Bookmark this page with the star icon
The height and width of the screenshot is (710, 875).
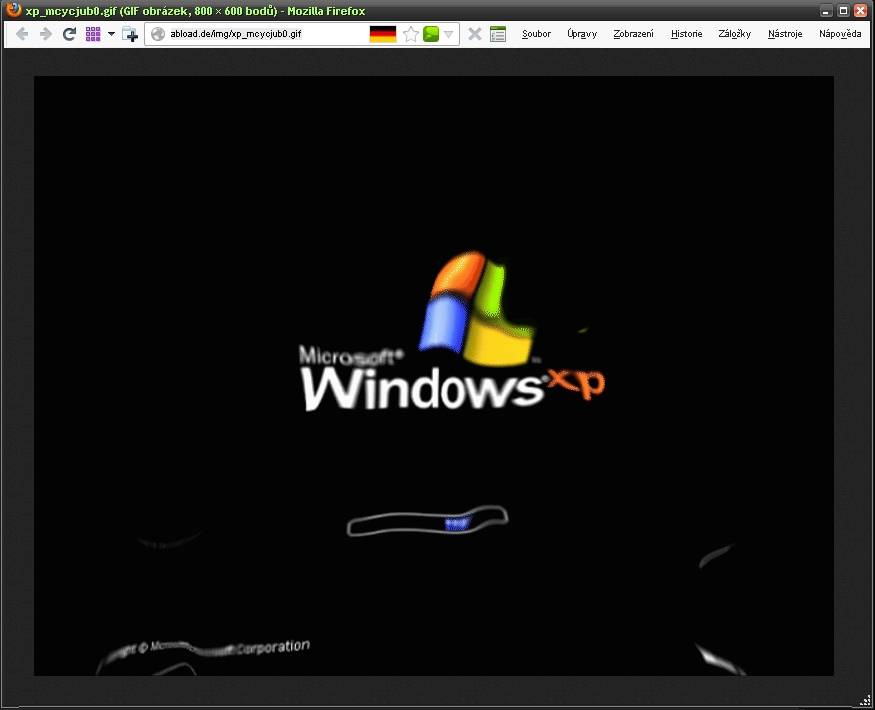tap(411, 34)
